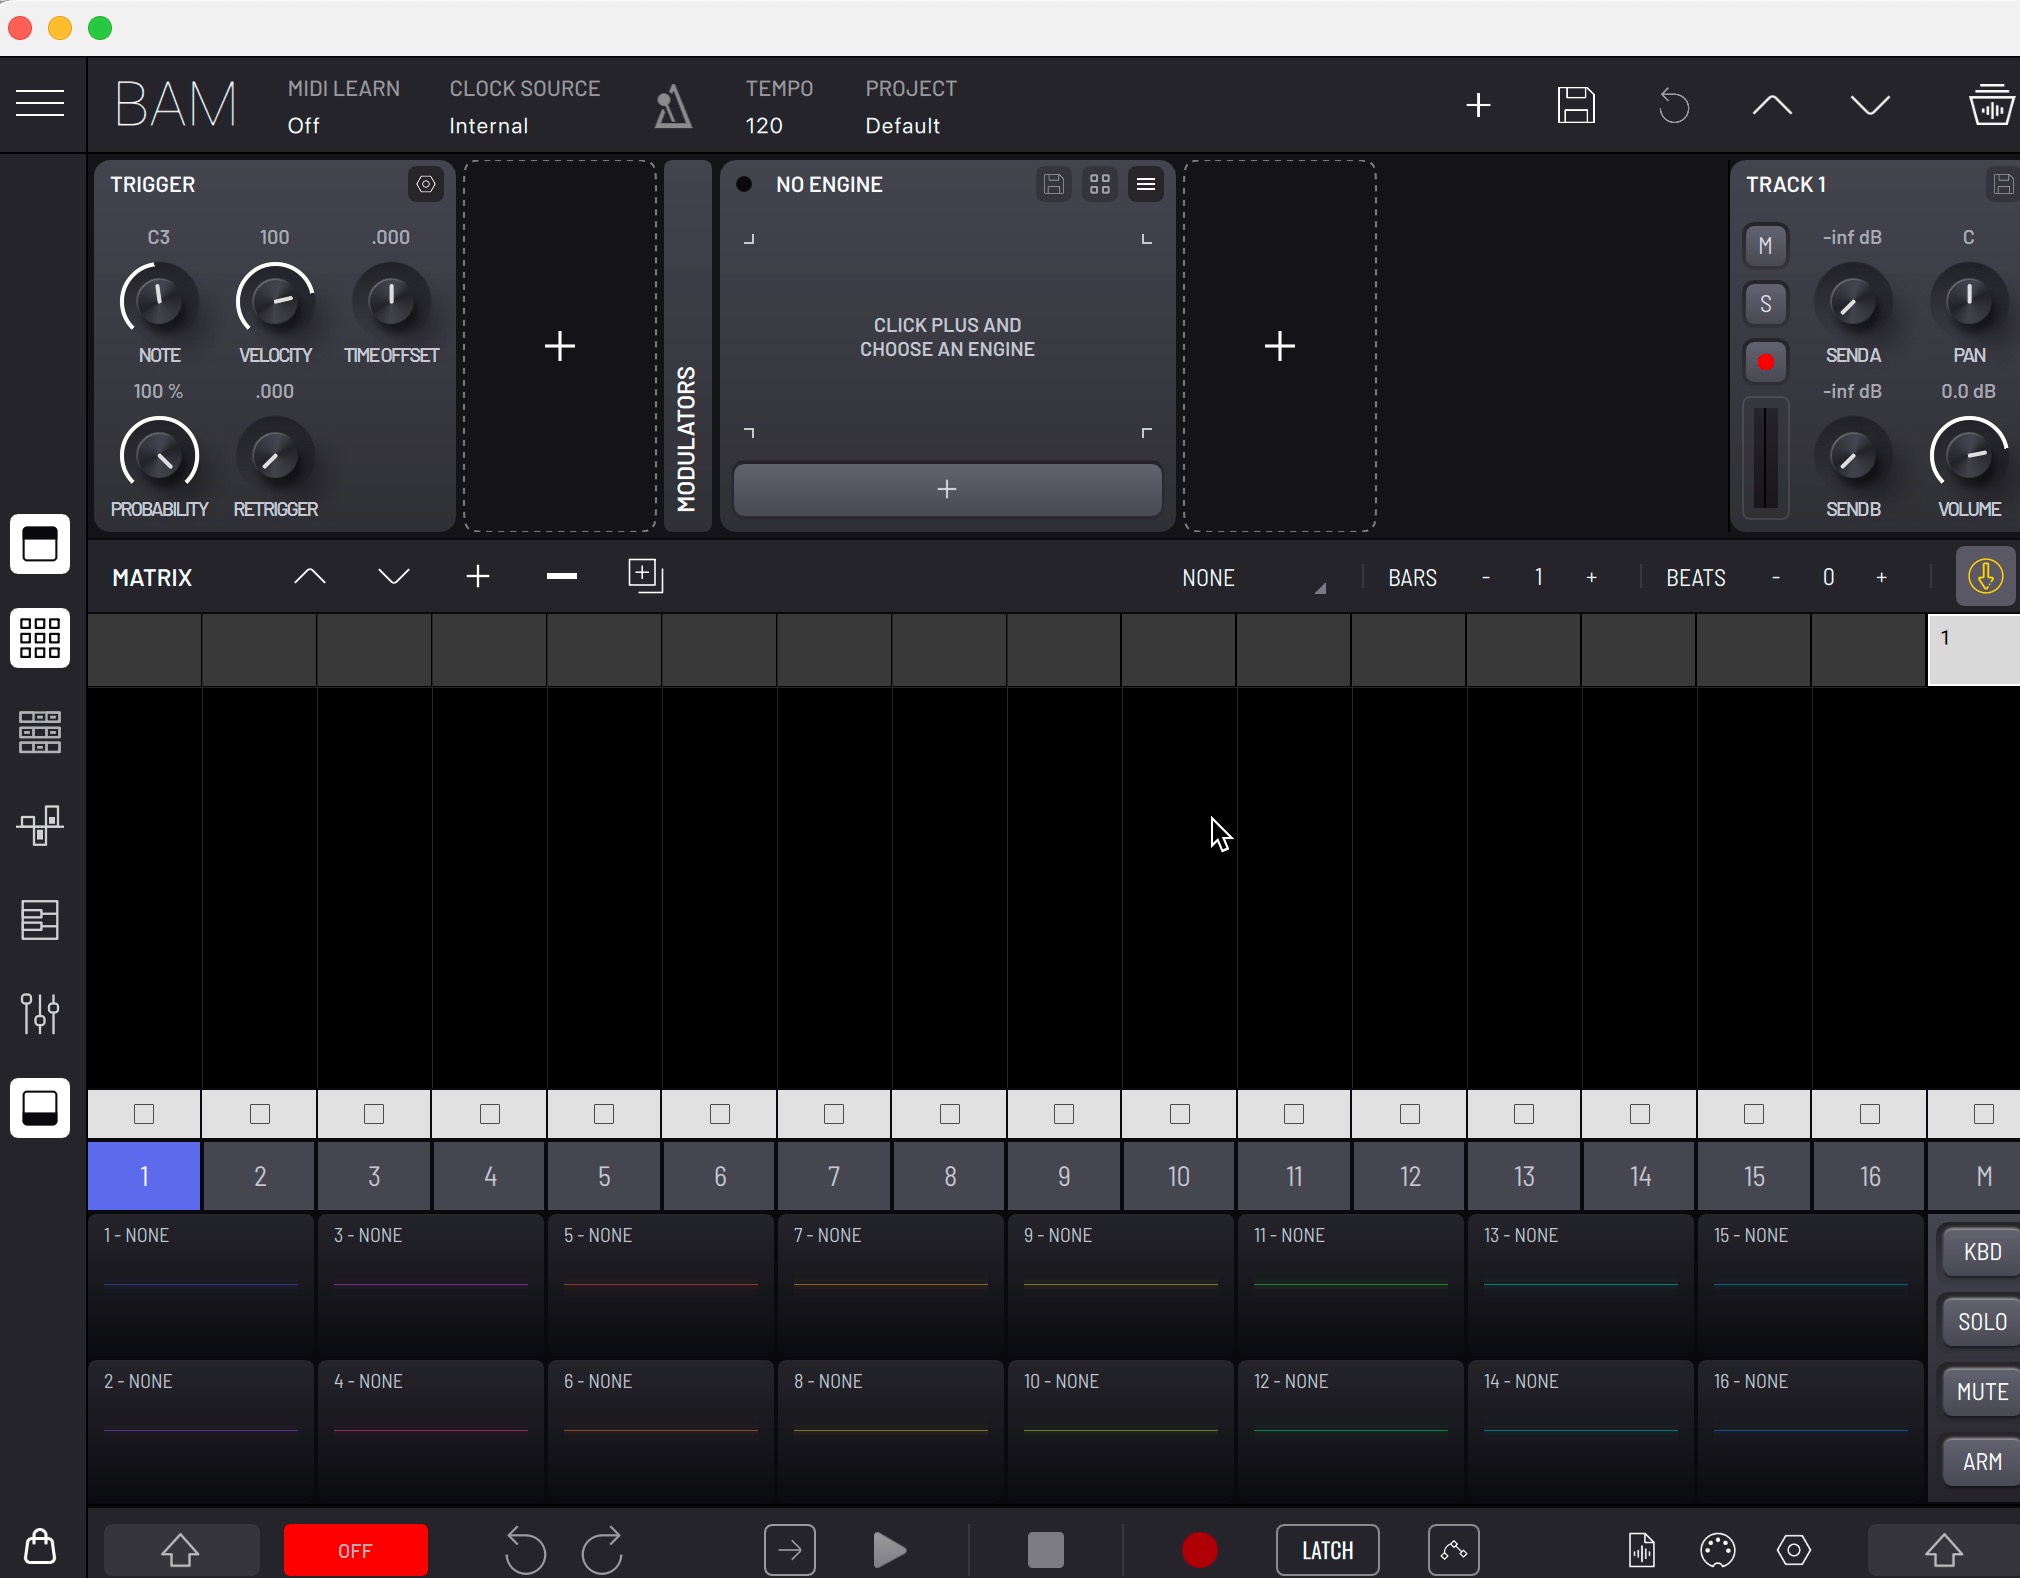2020x1578 pixels.
Task: Open the list view sidebar icon
Action: coord(40,920)
